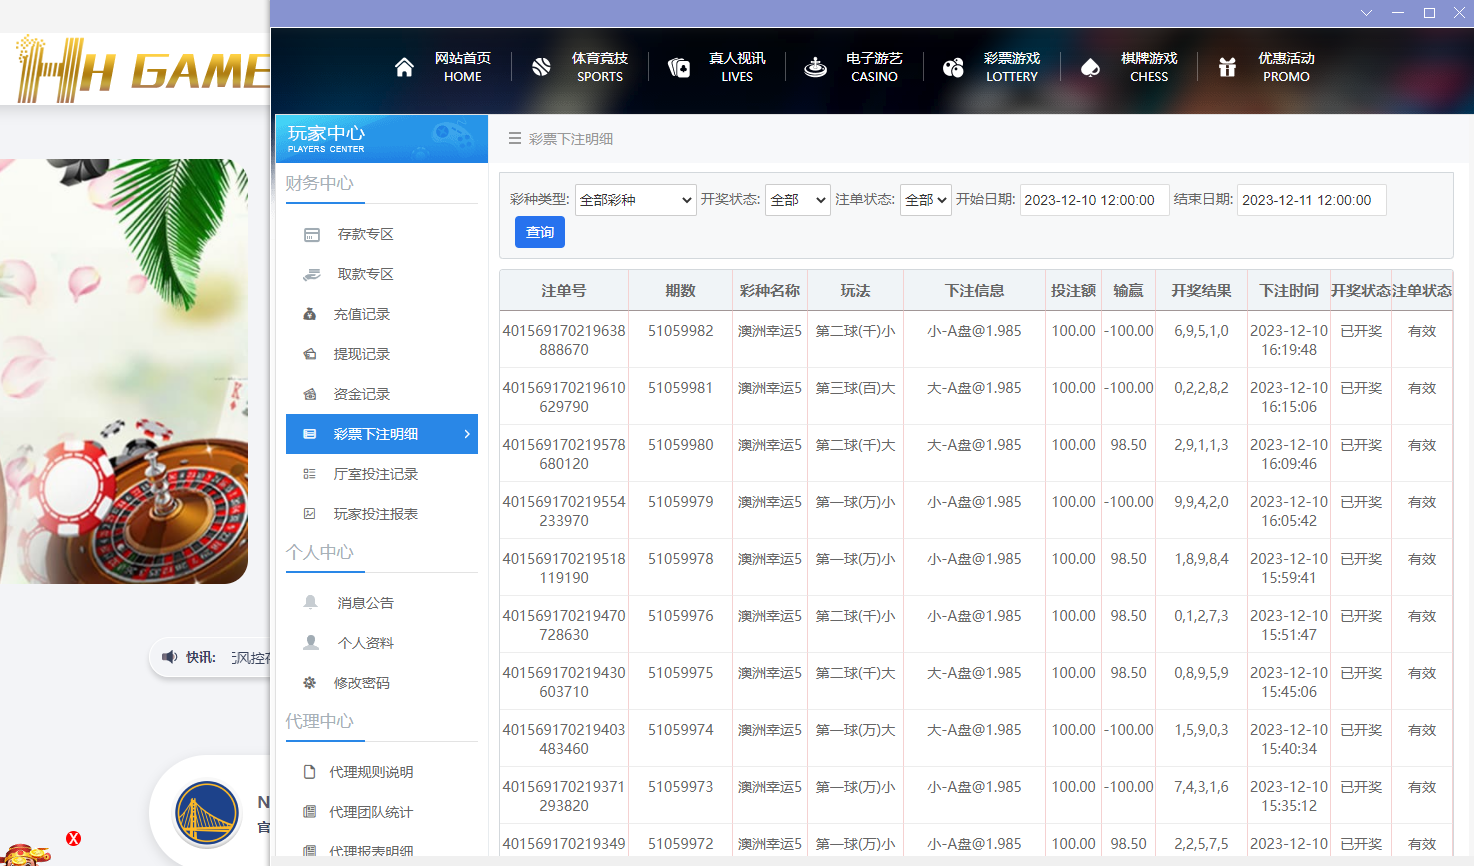Click the 代理规则说明 document icon
Viewport: 1474px width, 866px height.
310,772
